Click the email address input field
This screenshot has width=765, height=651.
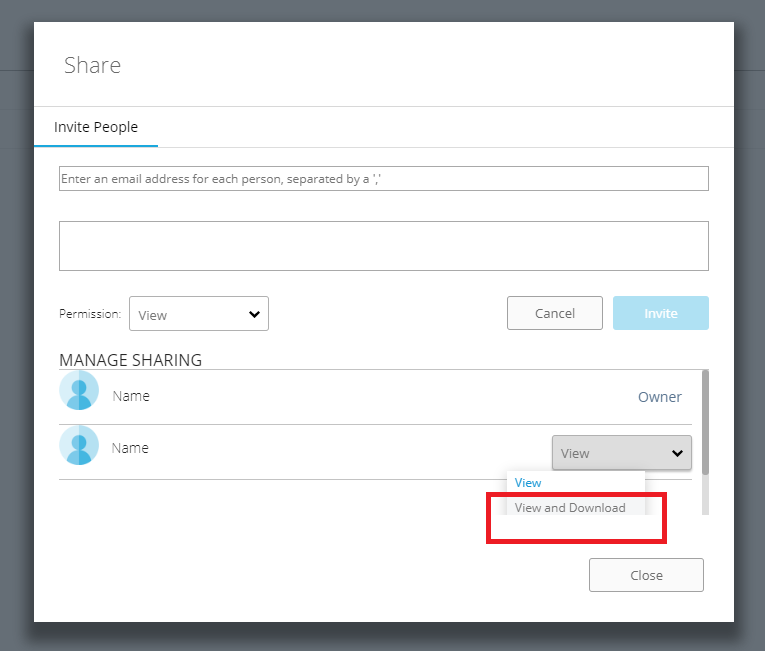tap(383, 179)
